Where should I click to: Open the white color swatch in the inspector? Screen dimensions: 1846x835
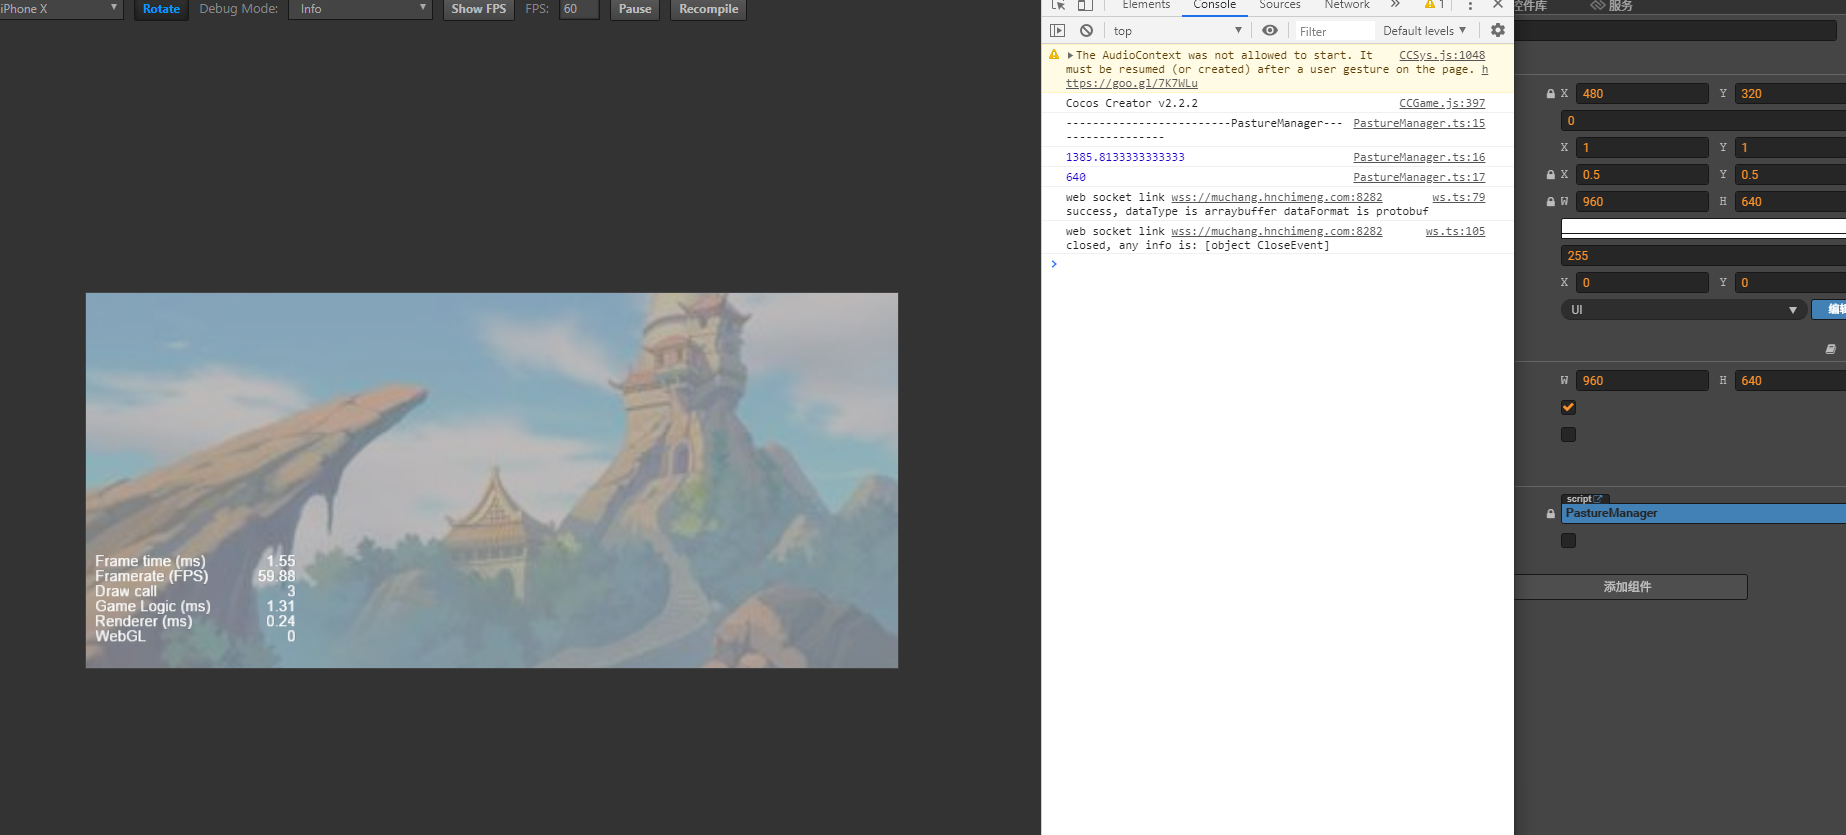coord(1703,228)
